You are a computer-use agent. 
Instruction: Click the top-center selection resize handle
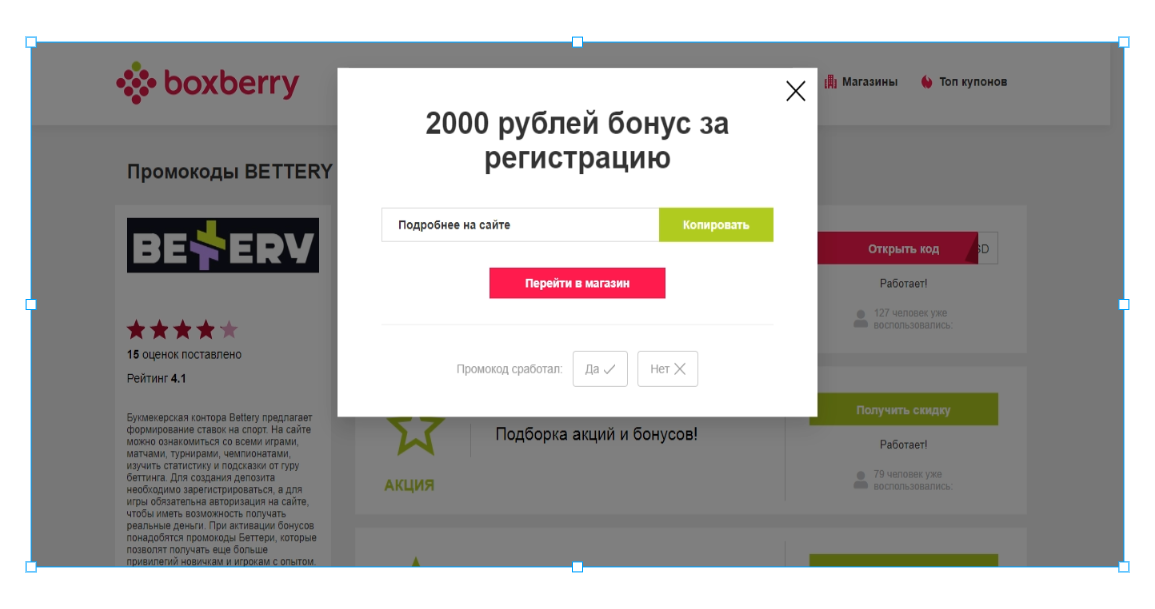click(x=578, y=42)
